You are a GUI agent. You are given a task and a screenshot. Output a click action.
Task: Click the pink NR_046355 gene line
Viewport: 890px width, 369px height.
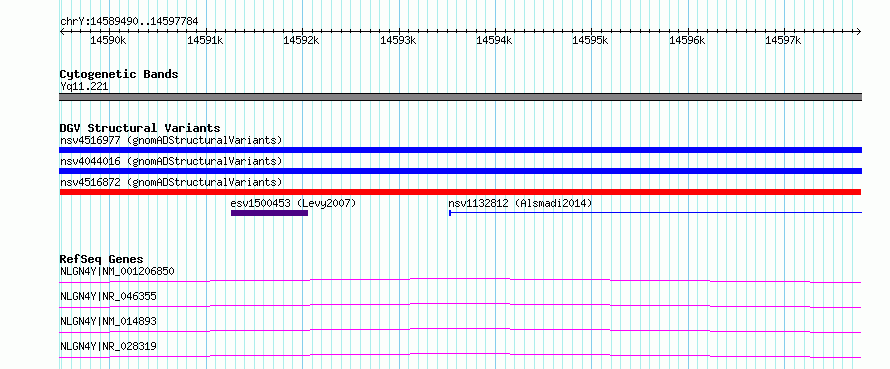460,305
